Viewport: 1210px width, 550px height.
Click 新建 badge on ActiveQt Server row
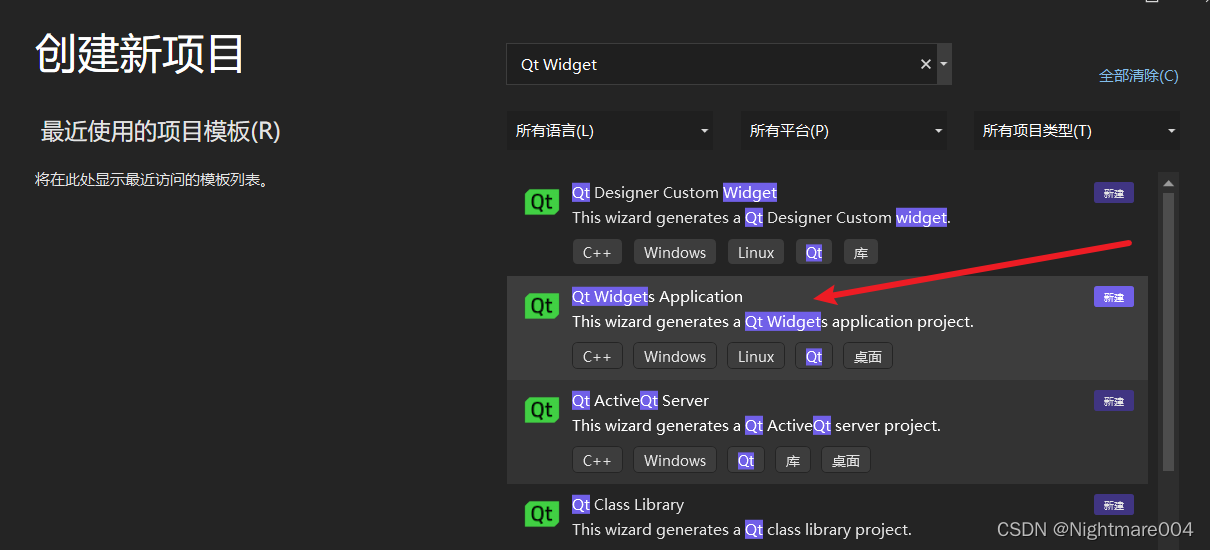tap(1114, 401)
